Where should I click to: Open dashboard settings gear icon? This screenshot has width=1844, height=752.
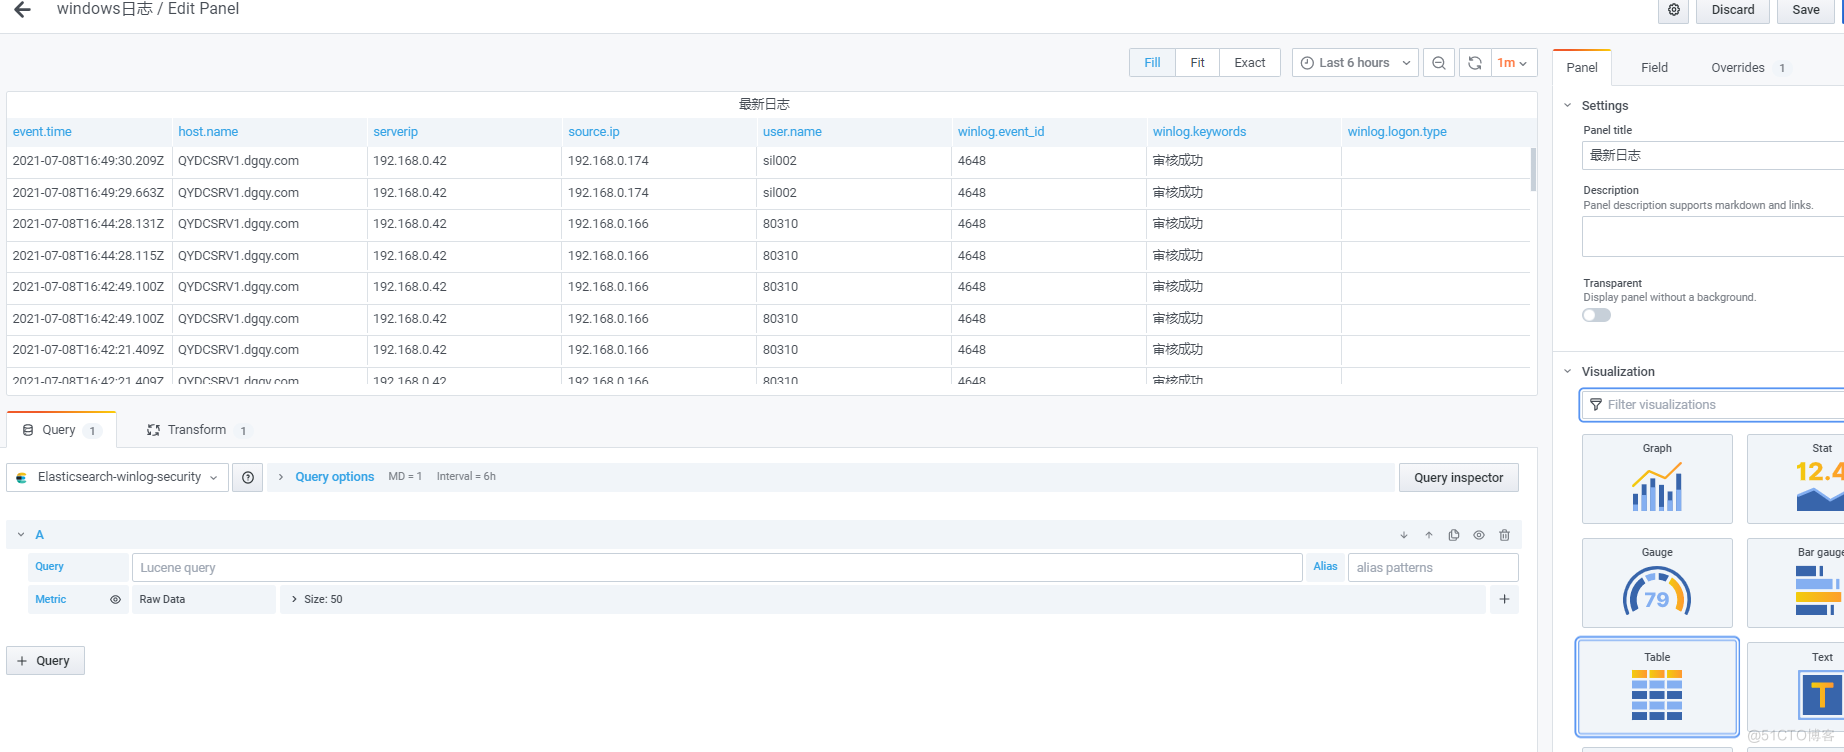click(1674, 10)
